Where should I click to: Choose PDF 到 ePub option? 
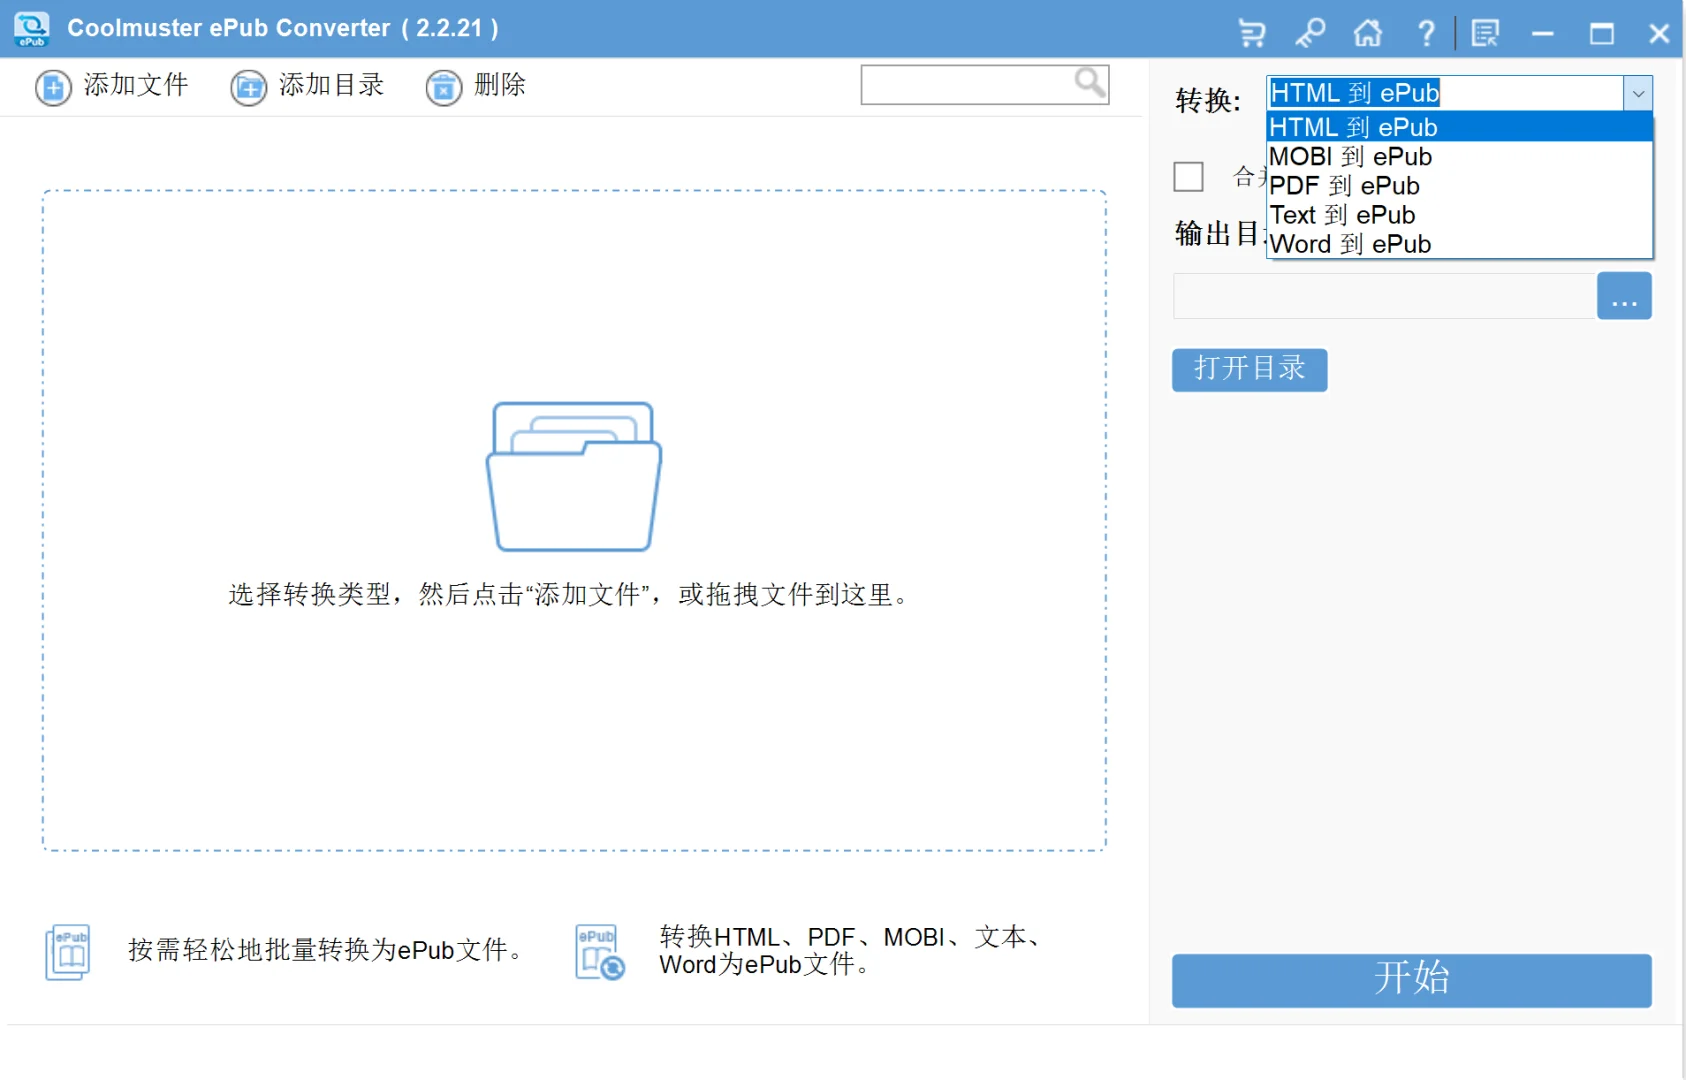1459,186
